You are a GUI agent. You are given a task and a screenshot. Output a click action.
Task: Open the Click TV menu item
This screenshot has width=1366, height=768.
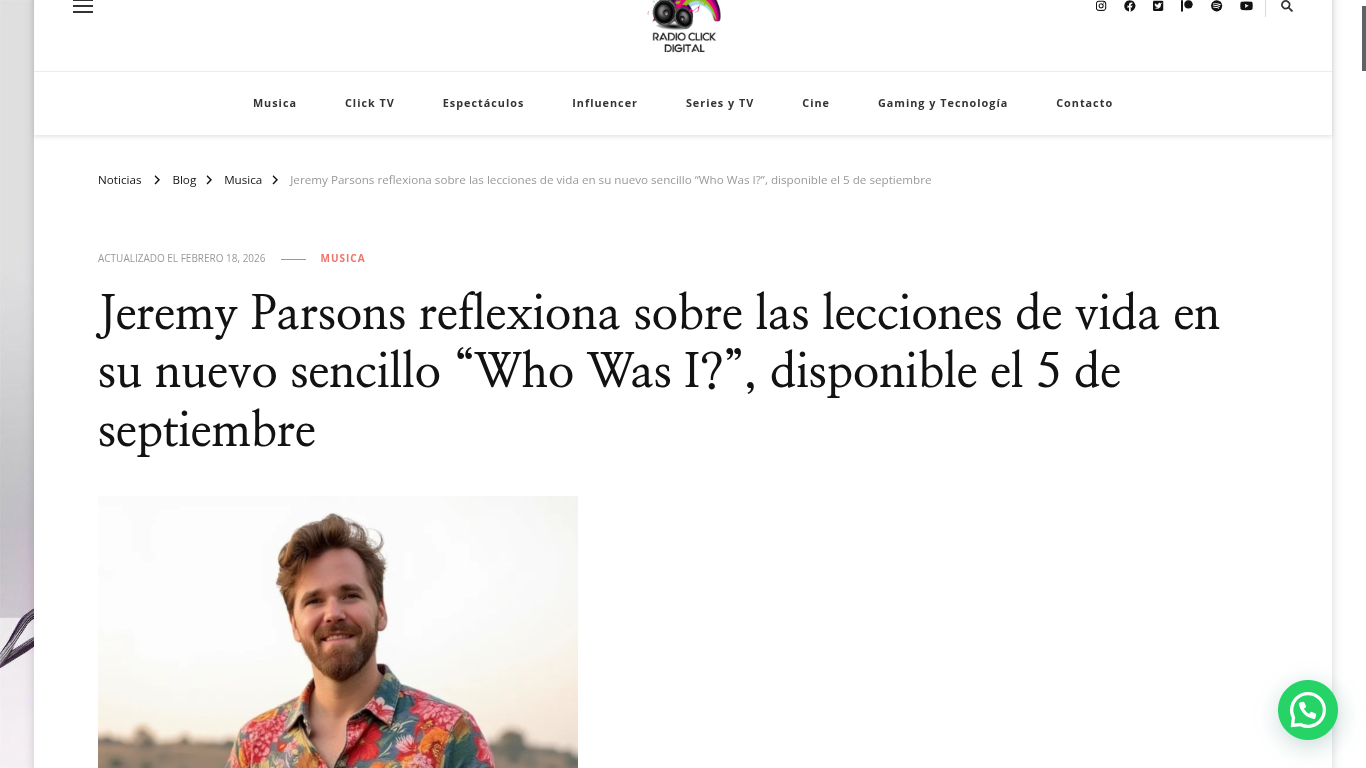tap(370, 103)
